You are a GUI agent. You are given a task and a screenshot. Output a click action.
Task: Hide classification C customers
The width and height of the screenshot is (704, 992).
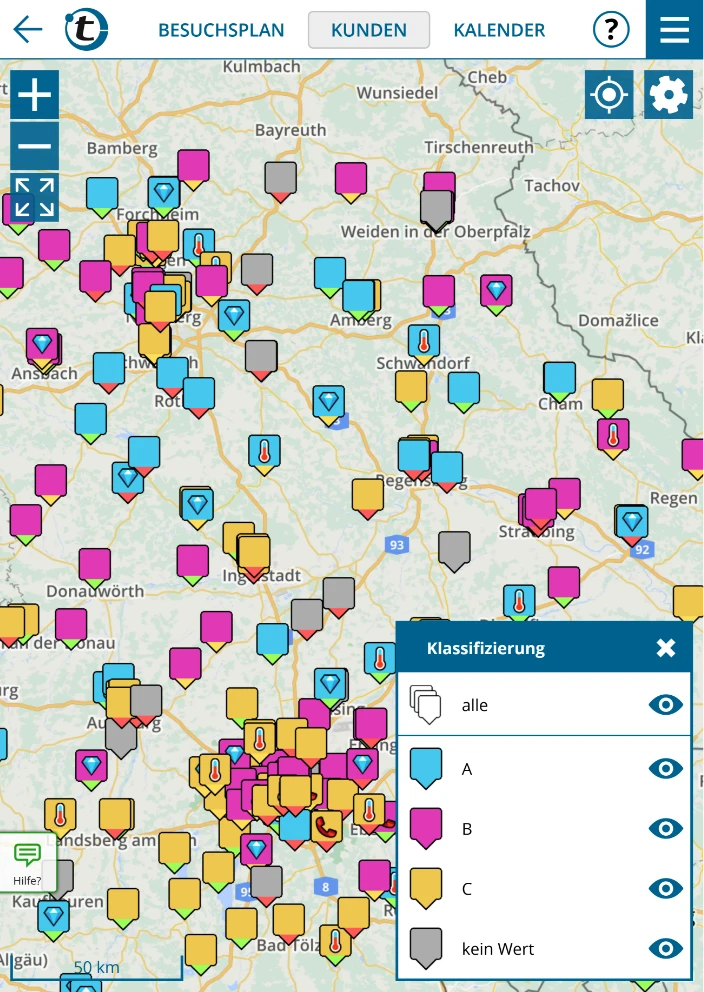click(x=665, y=888)
